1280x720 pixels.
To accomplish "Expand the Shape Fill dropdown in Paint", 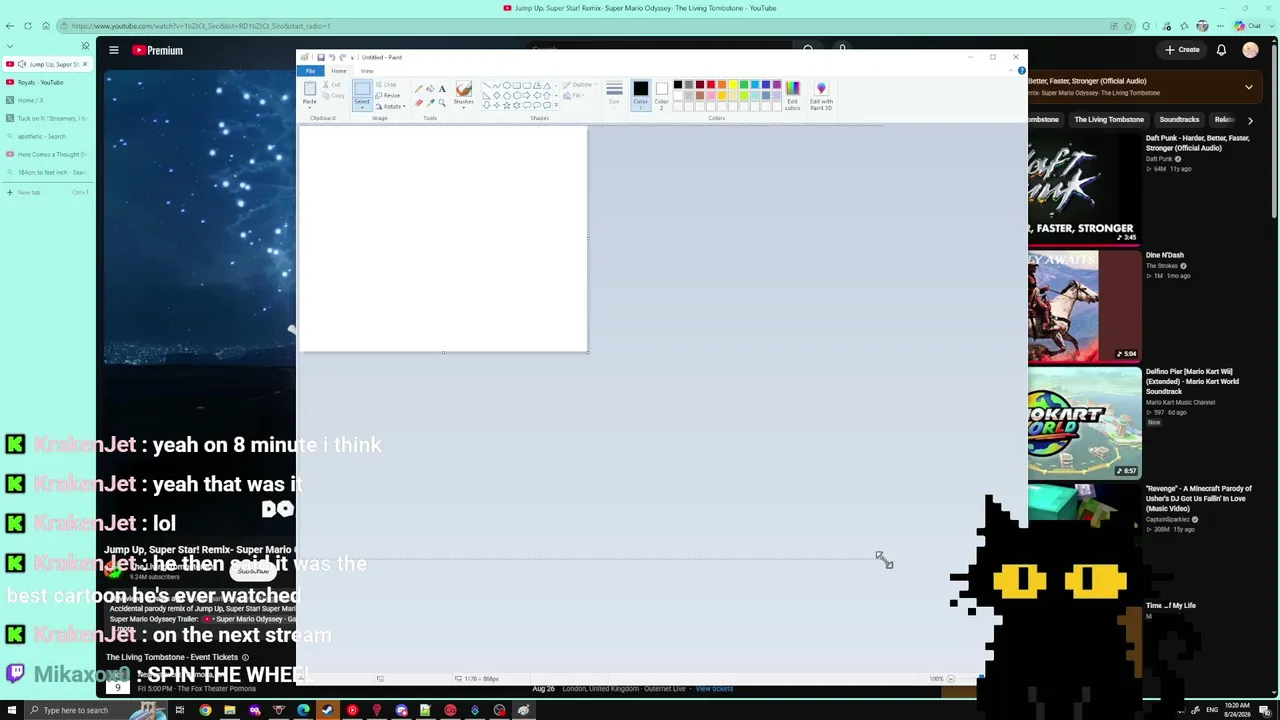I will click(x=572, y=95).
